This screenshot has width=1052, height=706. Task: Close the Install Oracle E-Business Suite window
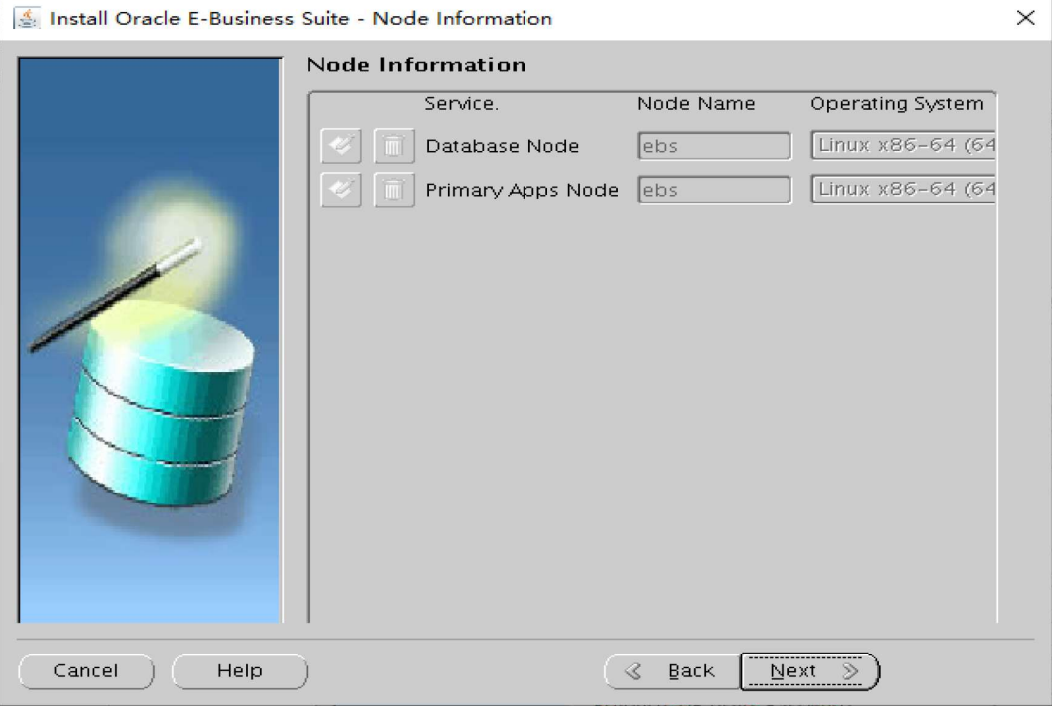point(1025,18)
